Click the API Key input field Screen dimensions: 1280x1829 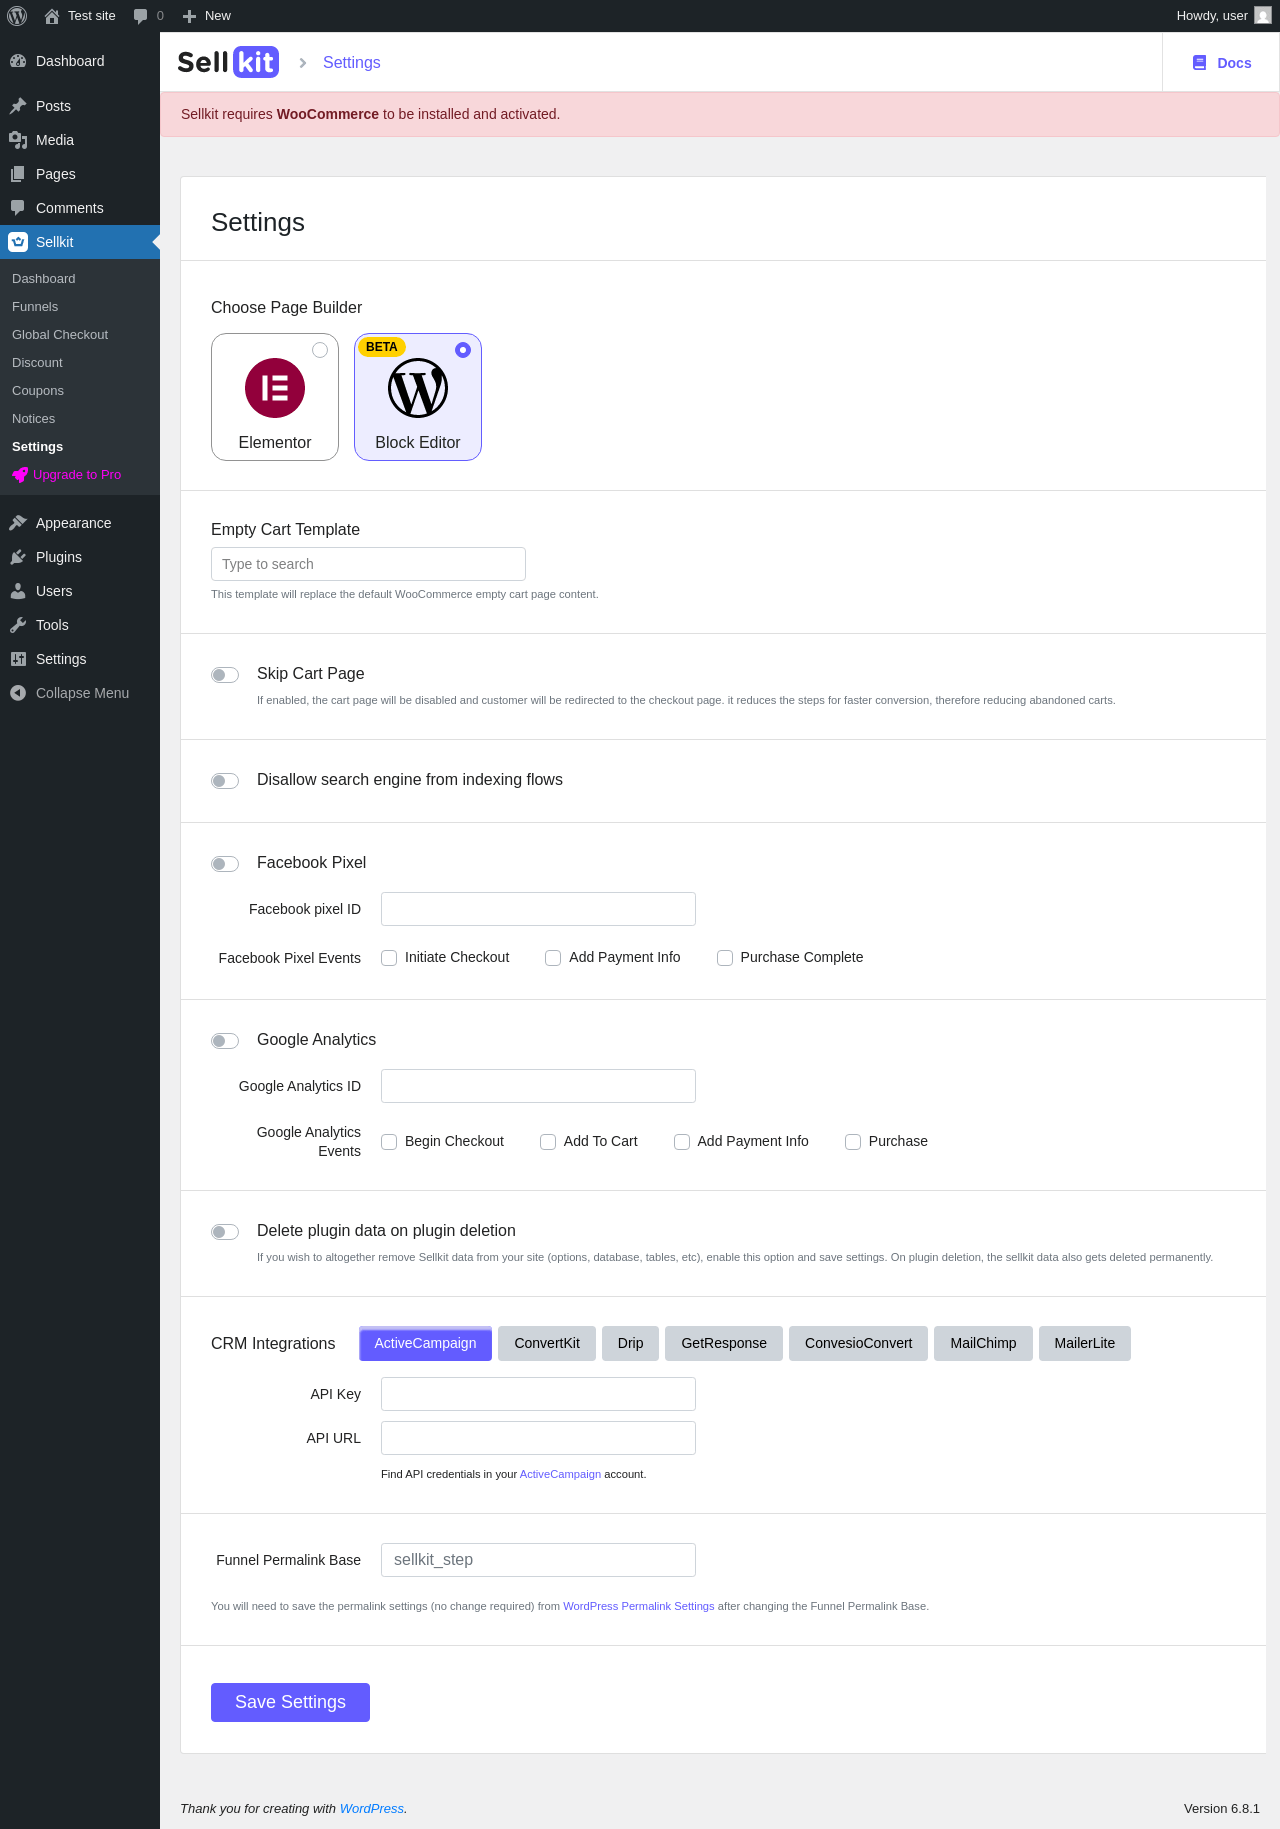coord(538,1394)
